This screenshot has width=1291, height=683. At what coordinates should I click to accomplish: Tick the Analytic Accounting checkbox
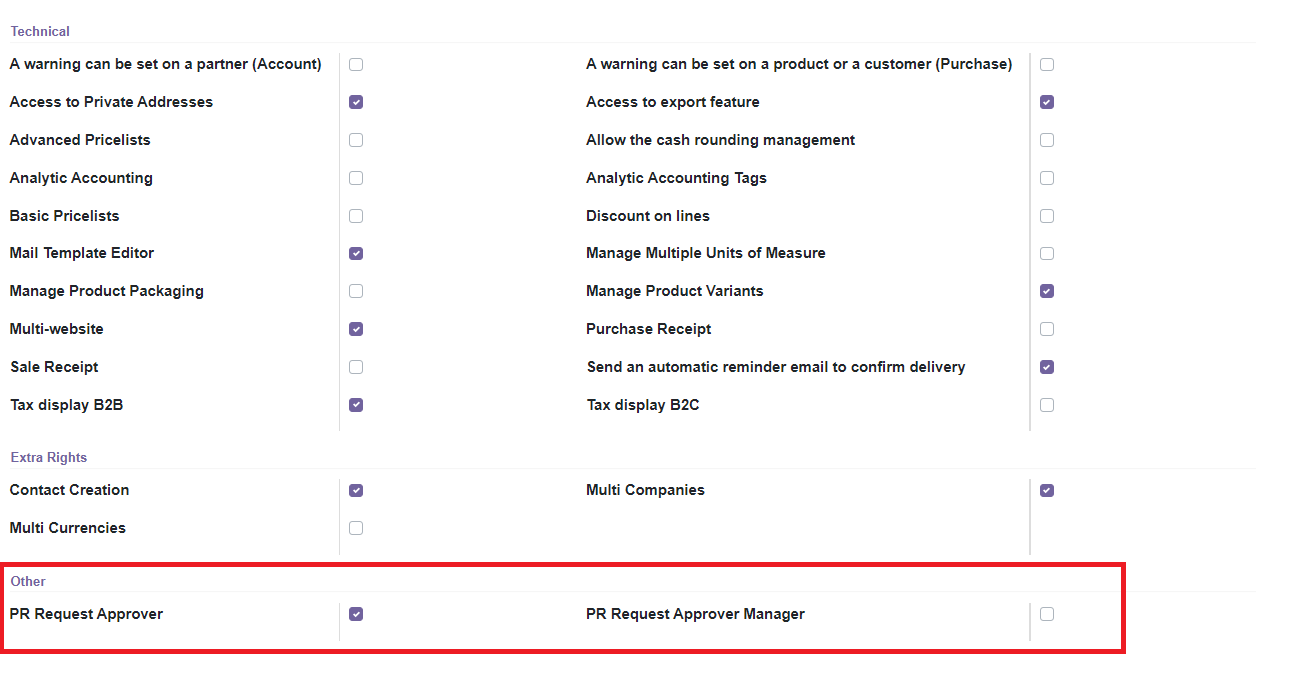(x=356, y=178)
